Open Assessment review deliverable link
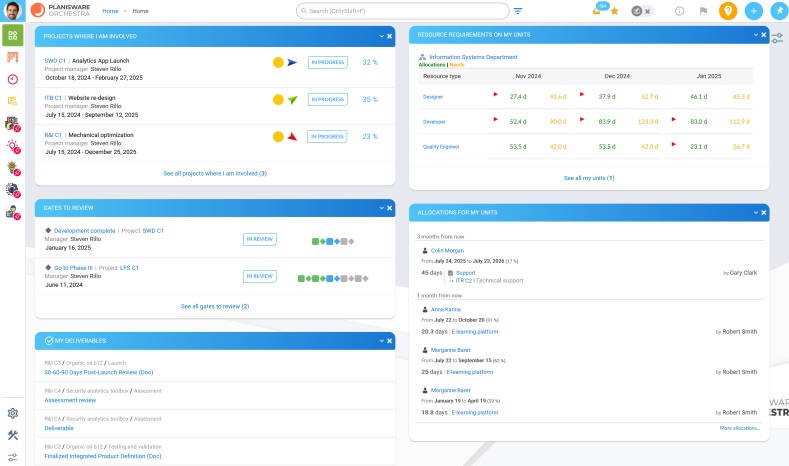 [x=70, y=401]
